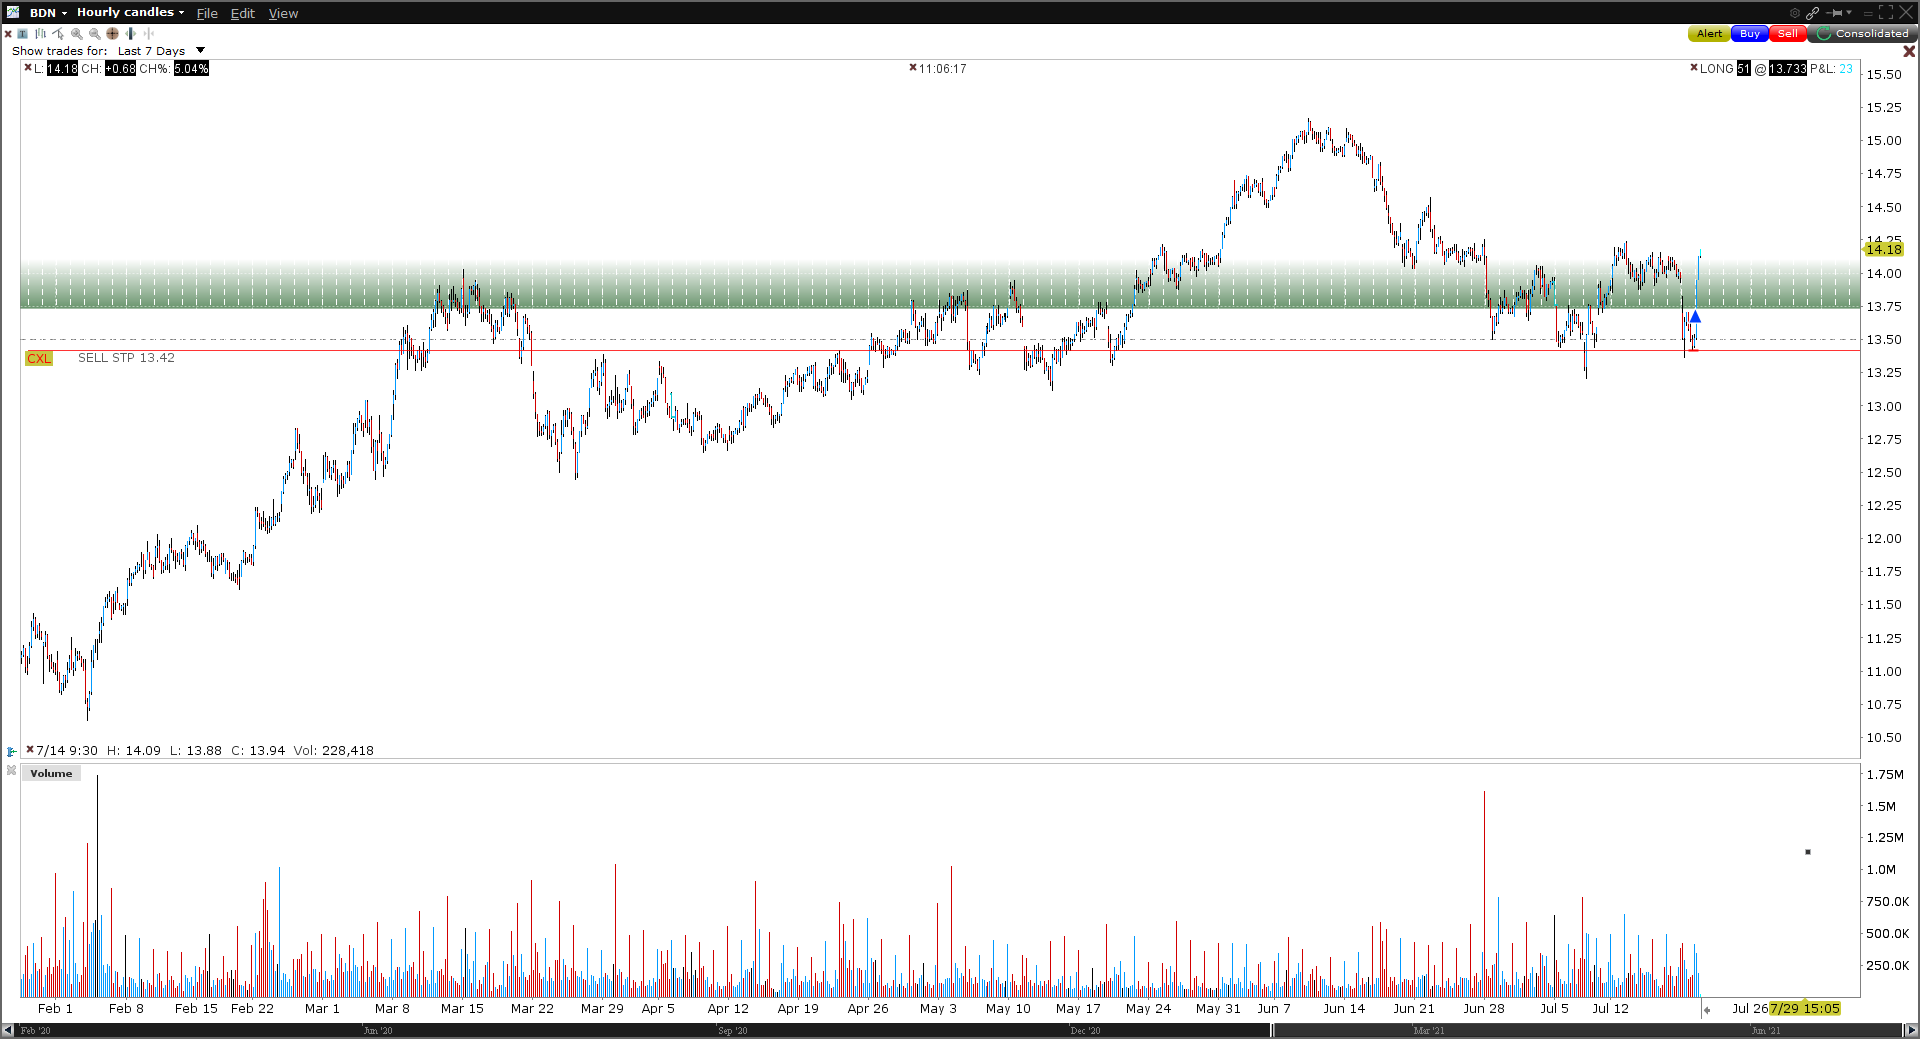
Task: Open the dropdown arrow next to the pin
Action: [1849, 13]
